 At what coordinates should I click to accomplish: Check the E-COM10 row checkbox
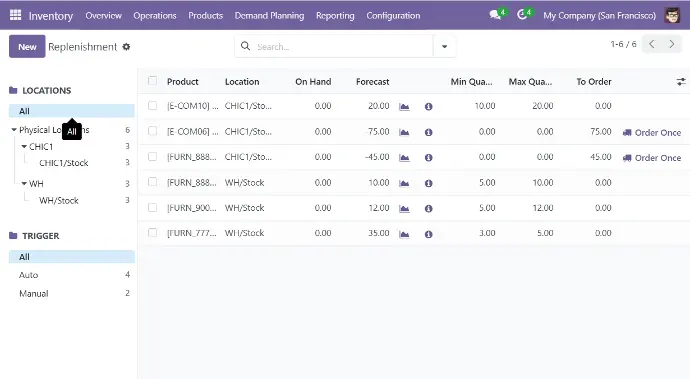tap(152, 106)
